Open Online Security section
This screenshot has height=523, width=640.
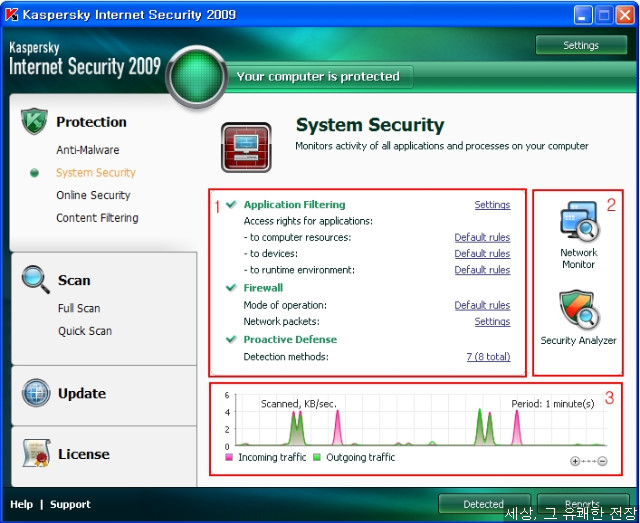click(93, 195)
